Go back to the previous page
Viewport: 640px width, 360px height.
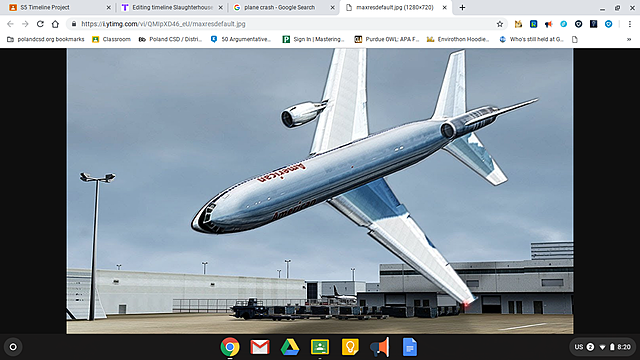tap(10, 24)
